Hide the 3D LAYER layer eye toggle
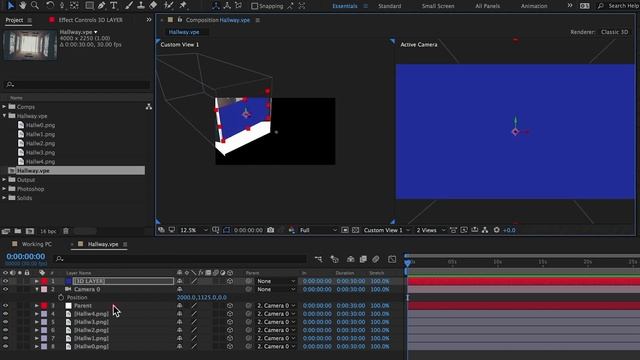Screen dimensions: 640x360 6,281
